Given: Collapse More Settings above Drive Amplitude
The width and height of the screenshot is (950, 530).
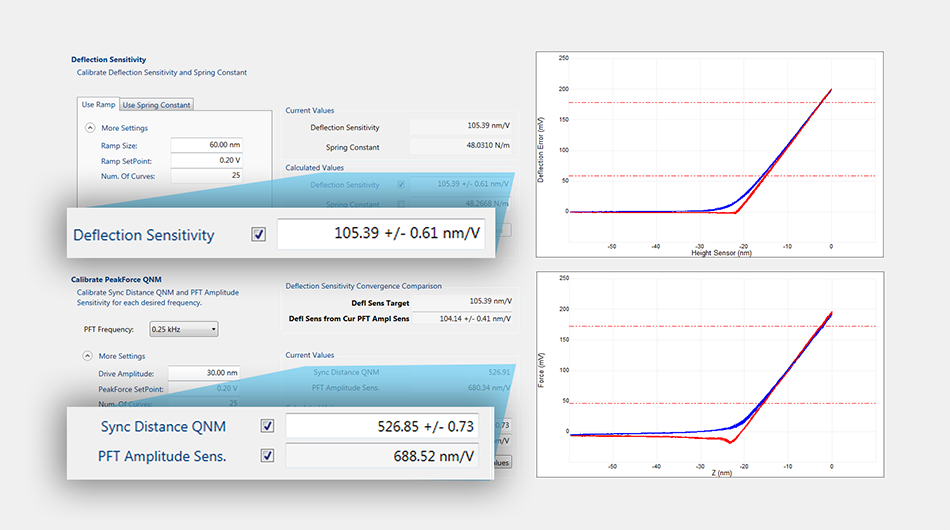Looking at the screenshot, I should click(90, 356).
